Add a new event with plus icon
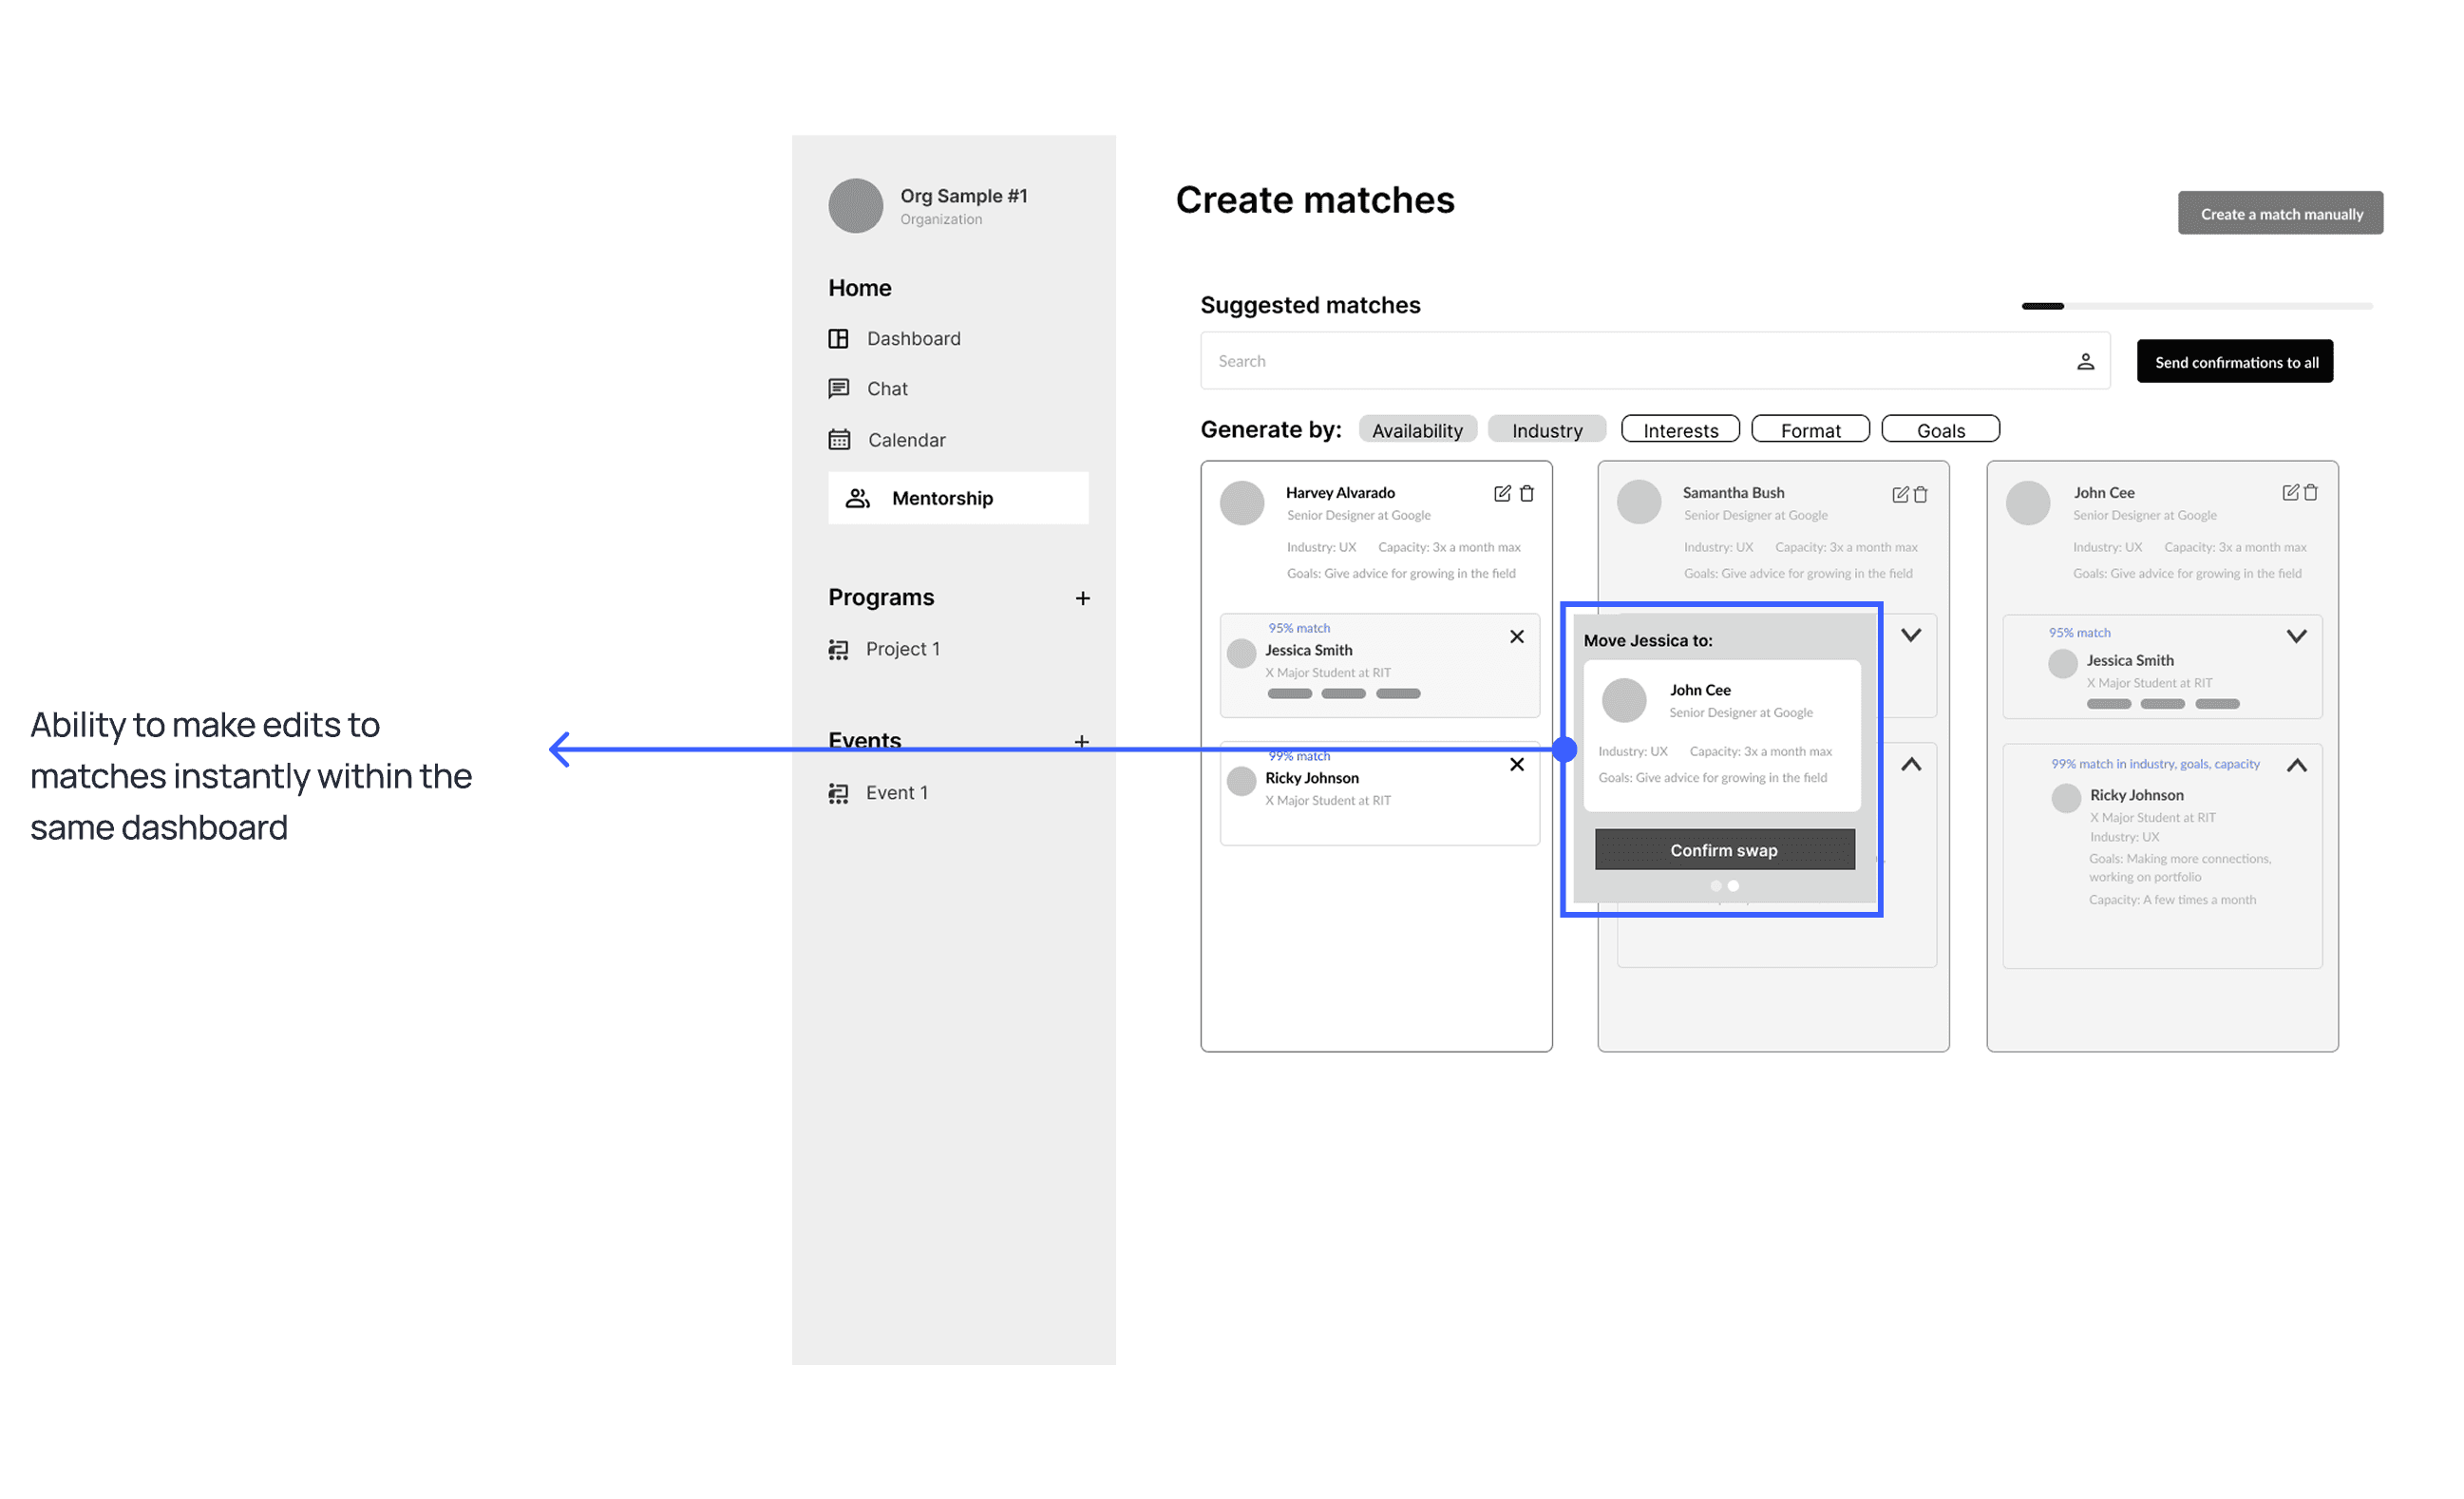This screenshot has width=2464, height=1499. [x=1081, y=741]
